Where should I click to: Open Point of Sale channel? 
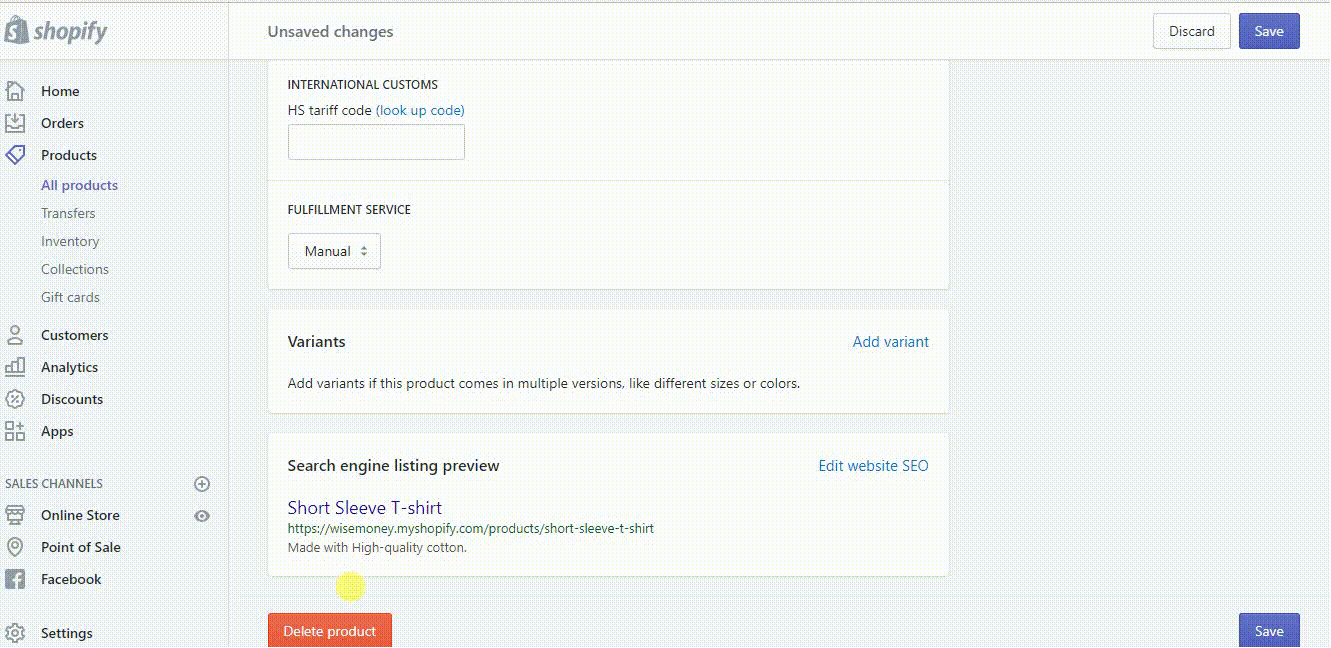[81, 547]
